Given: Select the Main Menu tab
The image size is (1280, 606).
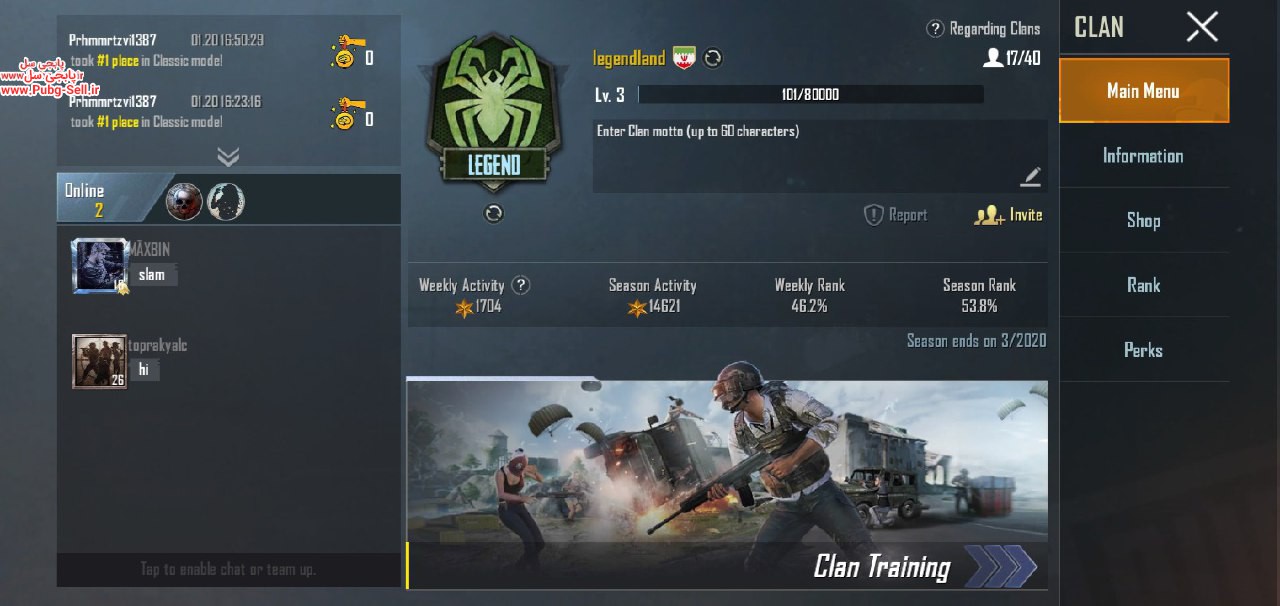Looking at the screenshot, I should pos(1144,90).
